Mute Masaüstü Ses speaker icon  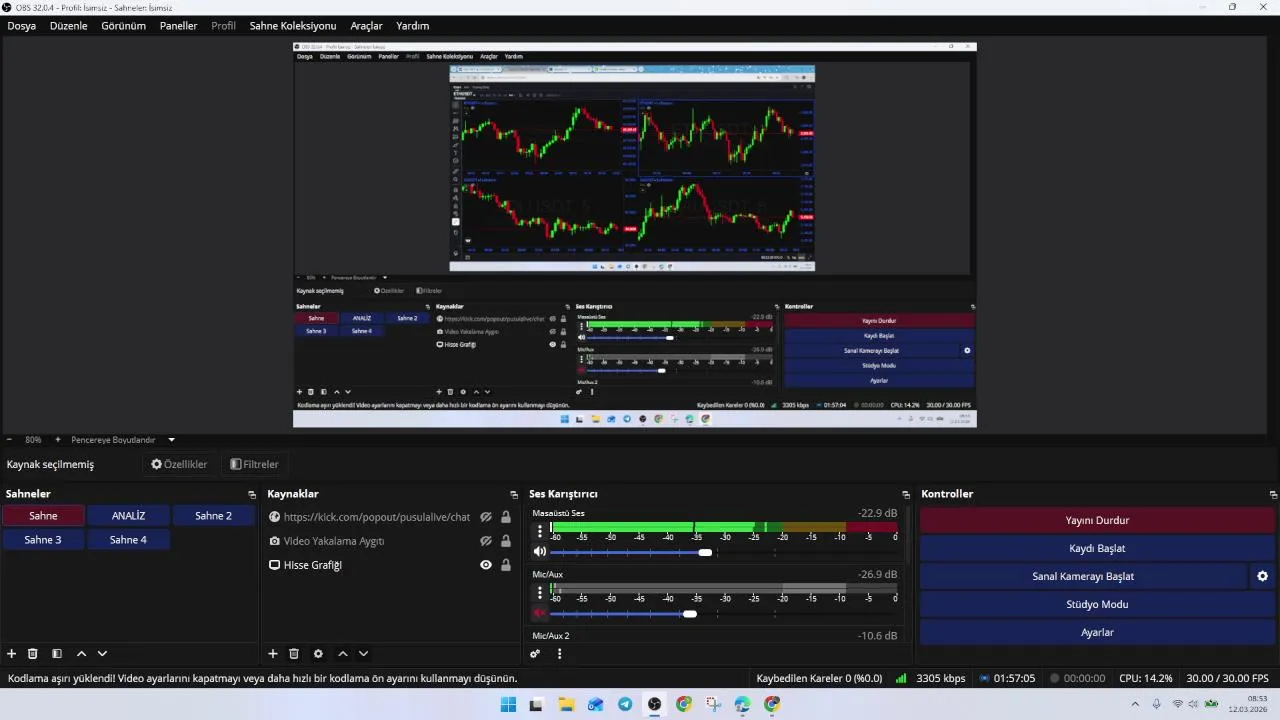540,552
